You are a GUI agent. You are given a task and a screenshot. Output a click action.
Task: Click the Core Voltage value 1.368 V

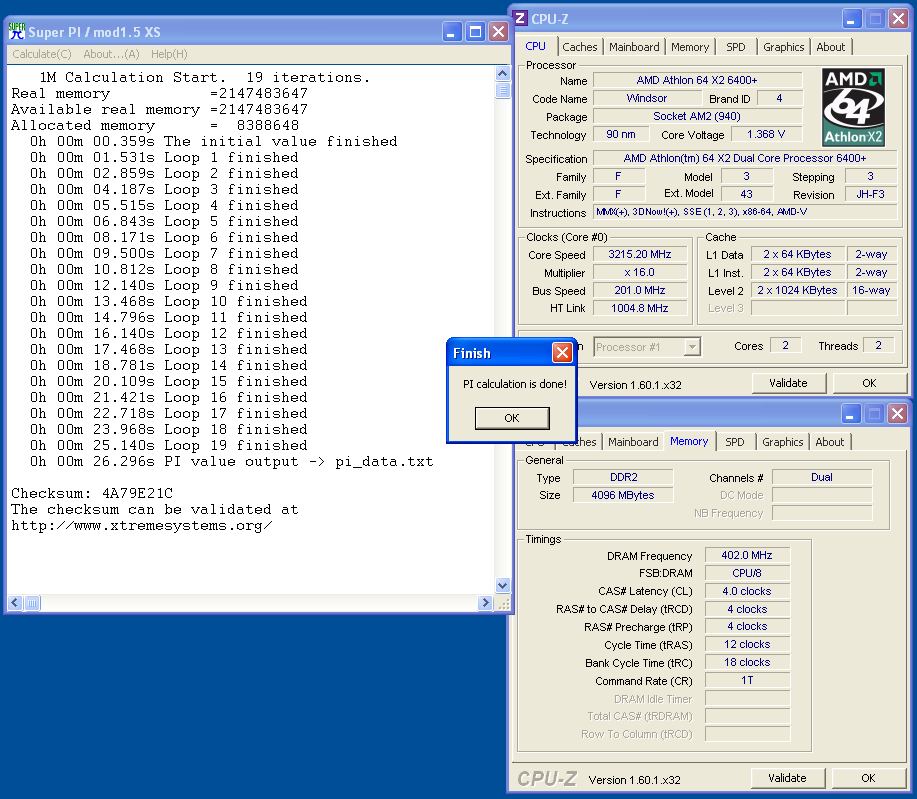tap(766, 134)
